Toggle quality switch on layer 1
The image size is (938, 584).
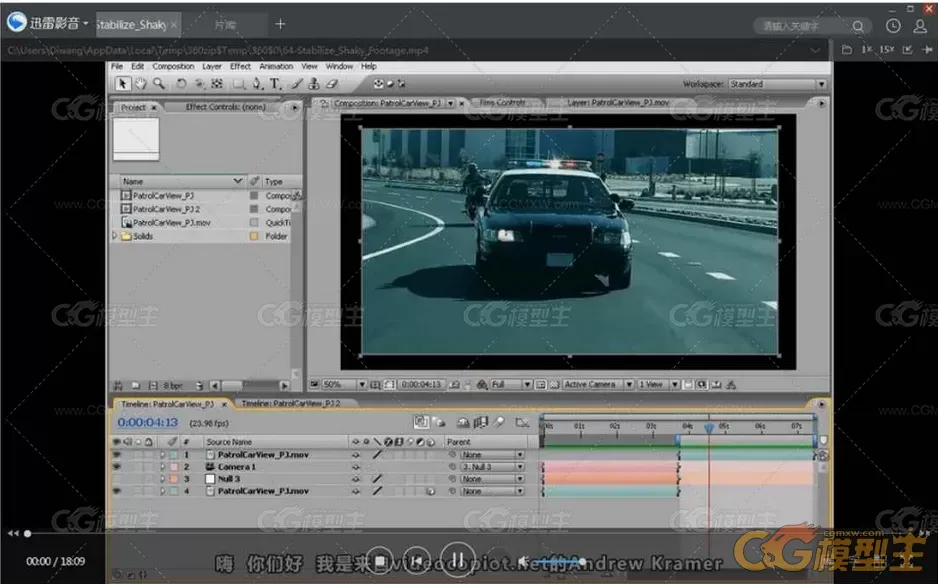pyautogui.click(x=377, y=455)
